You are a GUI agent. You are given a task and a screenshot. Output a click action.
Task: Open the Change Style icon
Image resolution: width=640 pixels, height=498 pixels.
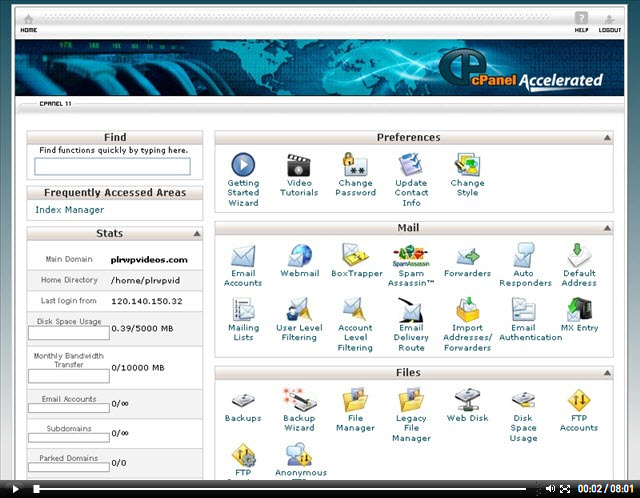click(x=467, y=165)
